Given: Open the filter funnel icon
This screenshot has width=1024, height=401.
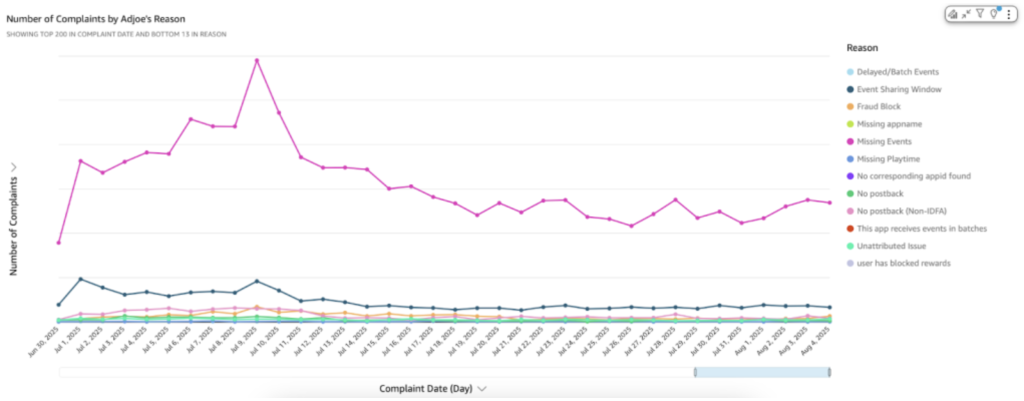Looking at the screenshot, I should click(980, 13).
